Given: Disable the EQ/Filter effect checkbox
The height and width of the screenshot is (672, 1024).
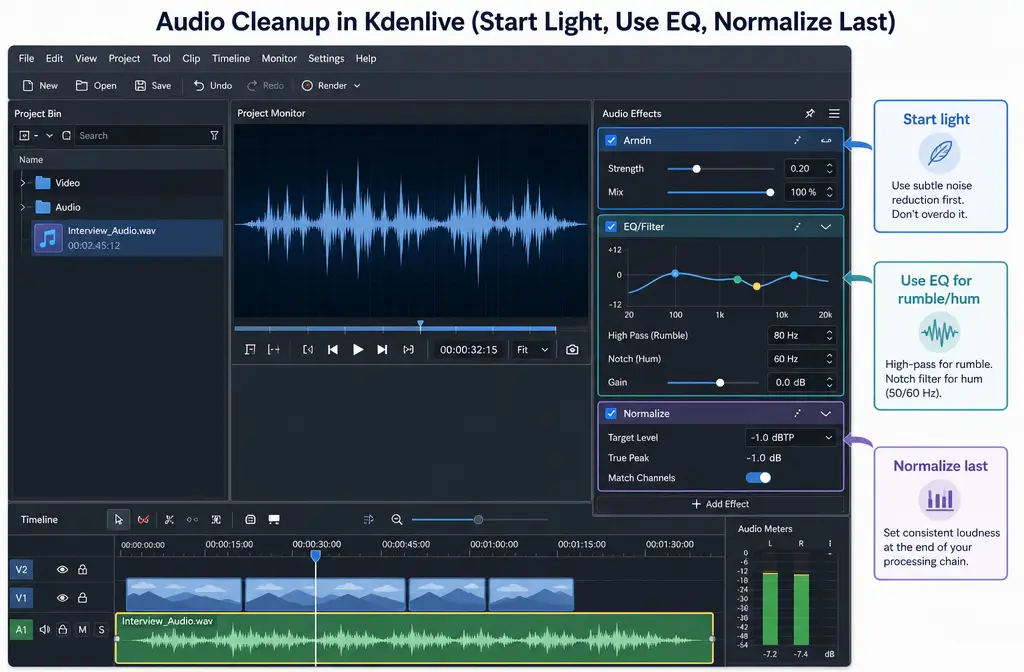Looking at the screenshot, I should tap(611, 227).
